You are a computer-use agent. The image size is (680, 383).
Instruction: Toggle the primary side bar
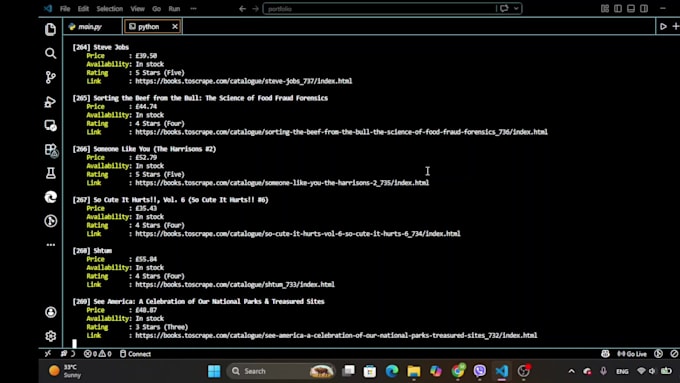pyautogui.click(x=618, y=9)
